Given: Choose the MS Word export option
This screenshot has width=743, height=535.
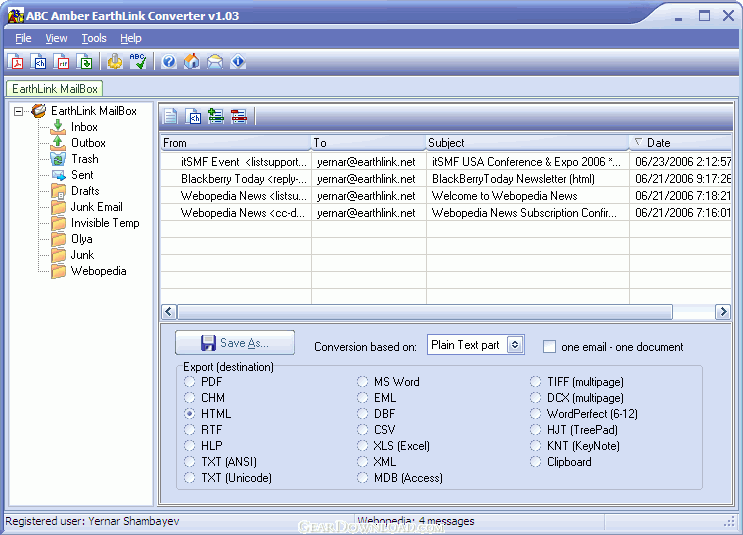Looking at the screenshot, I should (362, 382).
